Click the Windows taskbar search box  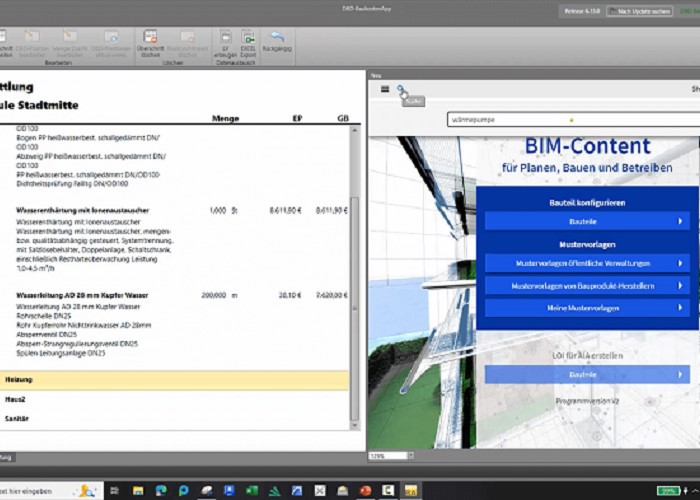click(x=51, y=491)
